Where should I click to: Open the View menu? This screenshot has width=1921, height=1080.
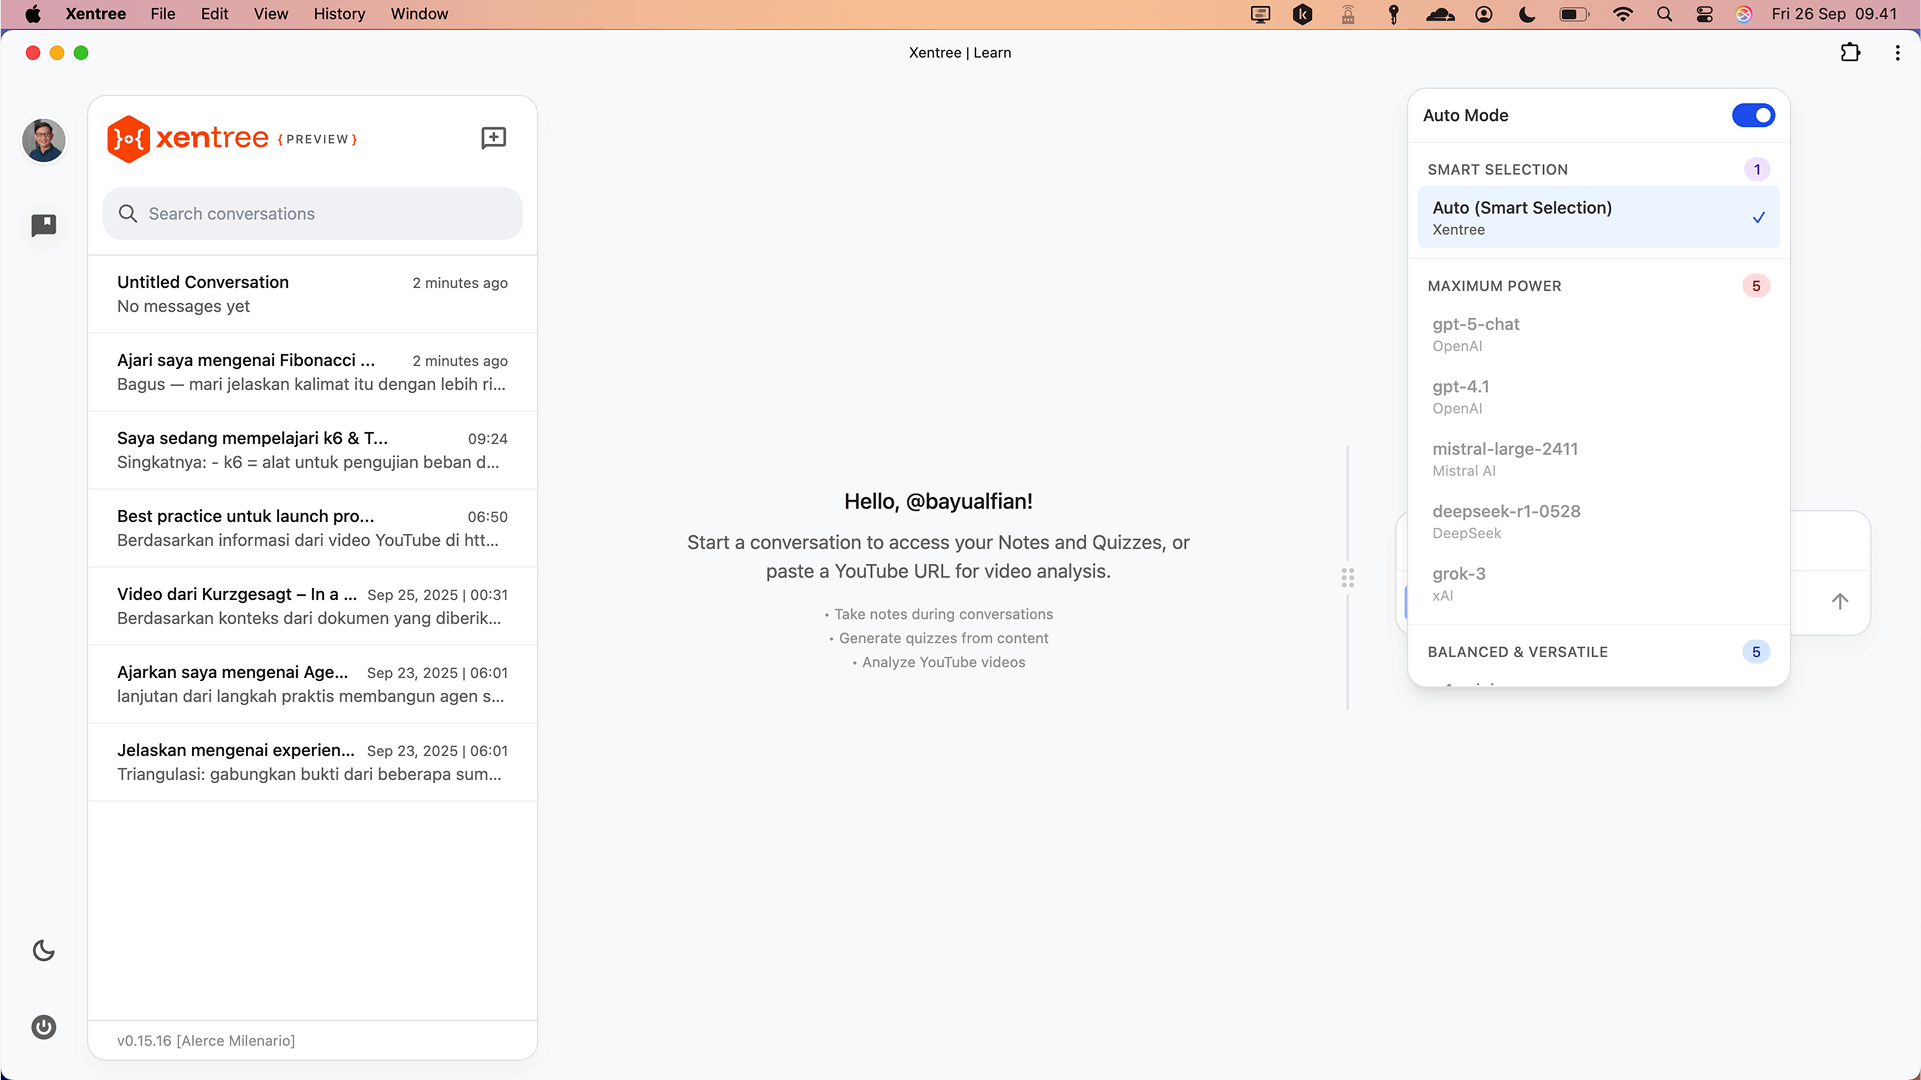(x=270, y=14)
